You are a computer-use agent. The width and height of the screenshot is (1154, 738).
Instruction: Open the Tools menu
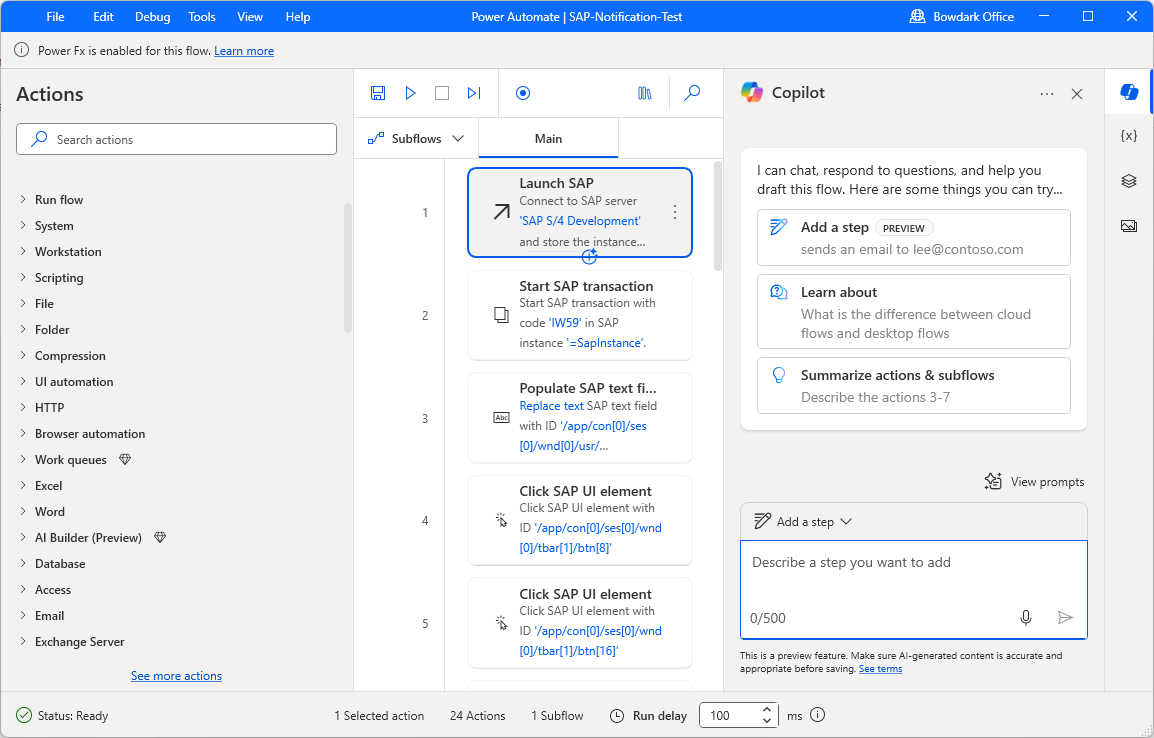point(202,16)
